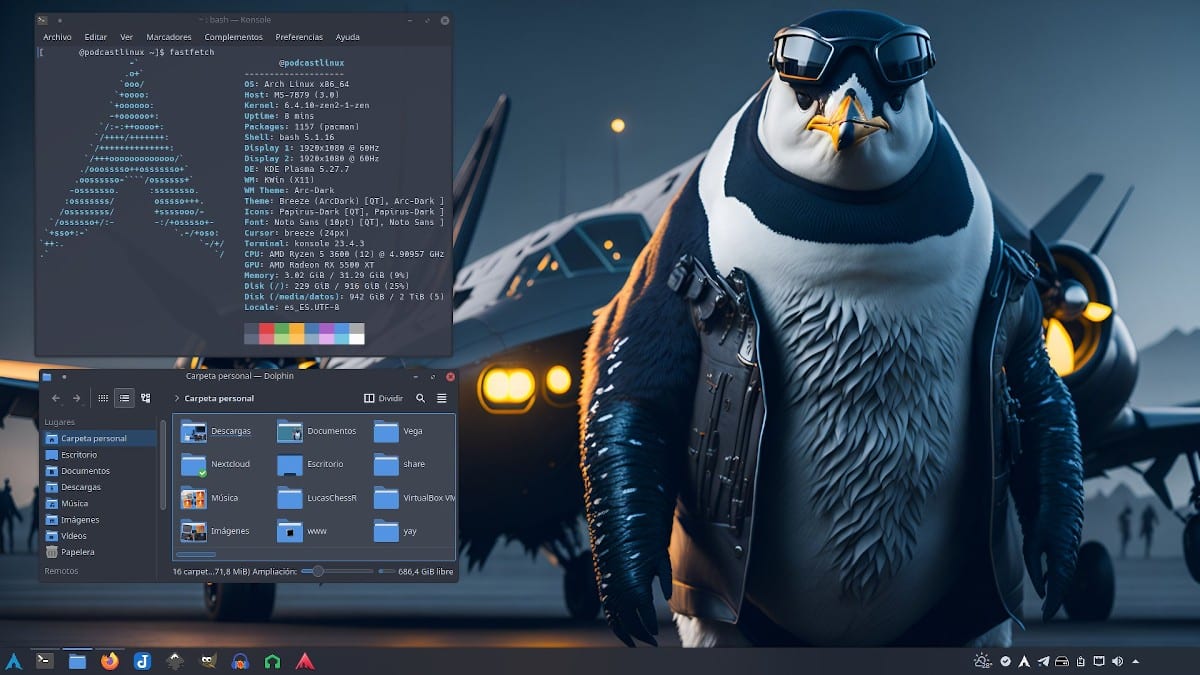Image resolution: width=1200 pixels, height=675 pixels.
Task: Open the Arch application launcher in the panel
Action: pos(14,660)
